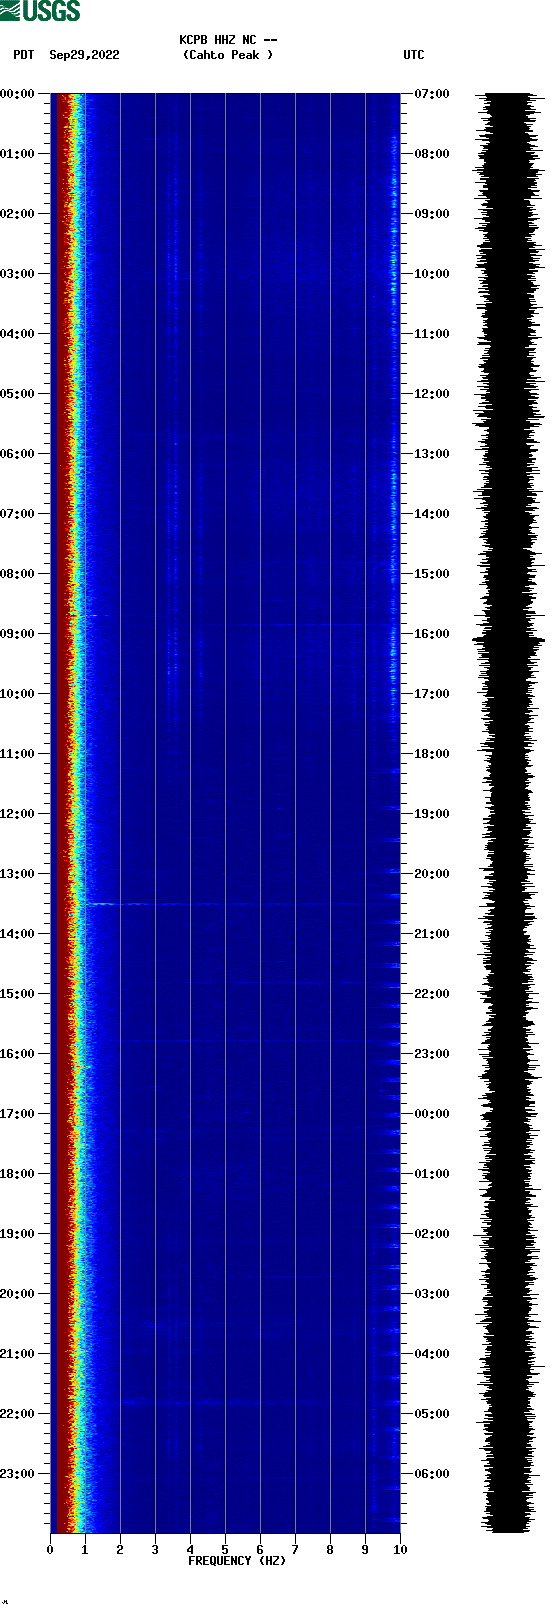Click the 16:00 UTC time label
Image resolution: width=552 pixels, height=1613 pixels.
pos(432,634)
